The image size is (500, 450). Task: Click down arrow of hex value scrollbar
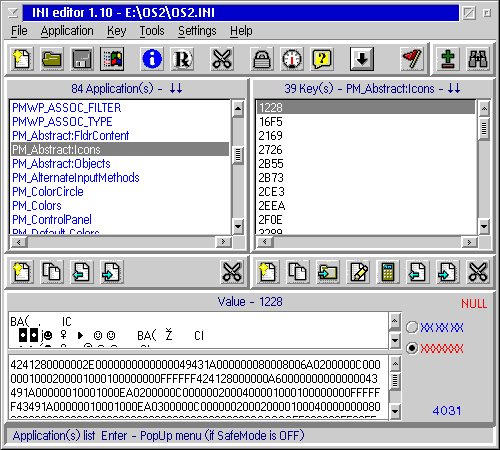[395, 411]
